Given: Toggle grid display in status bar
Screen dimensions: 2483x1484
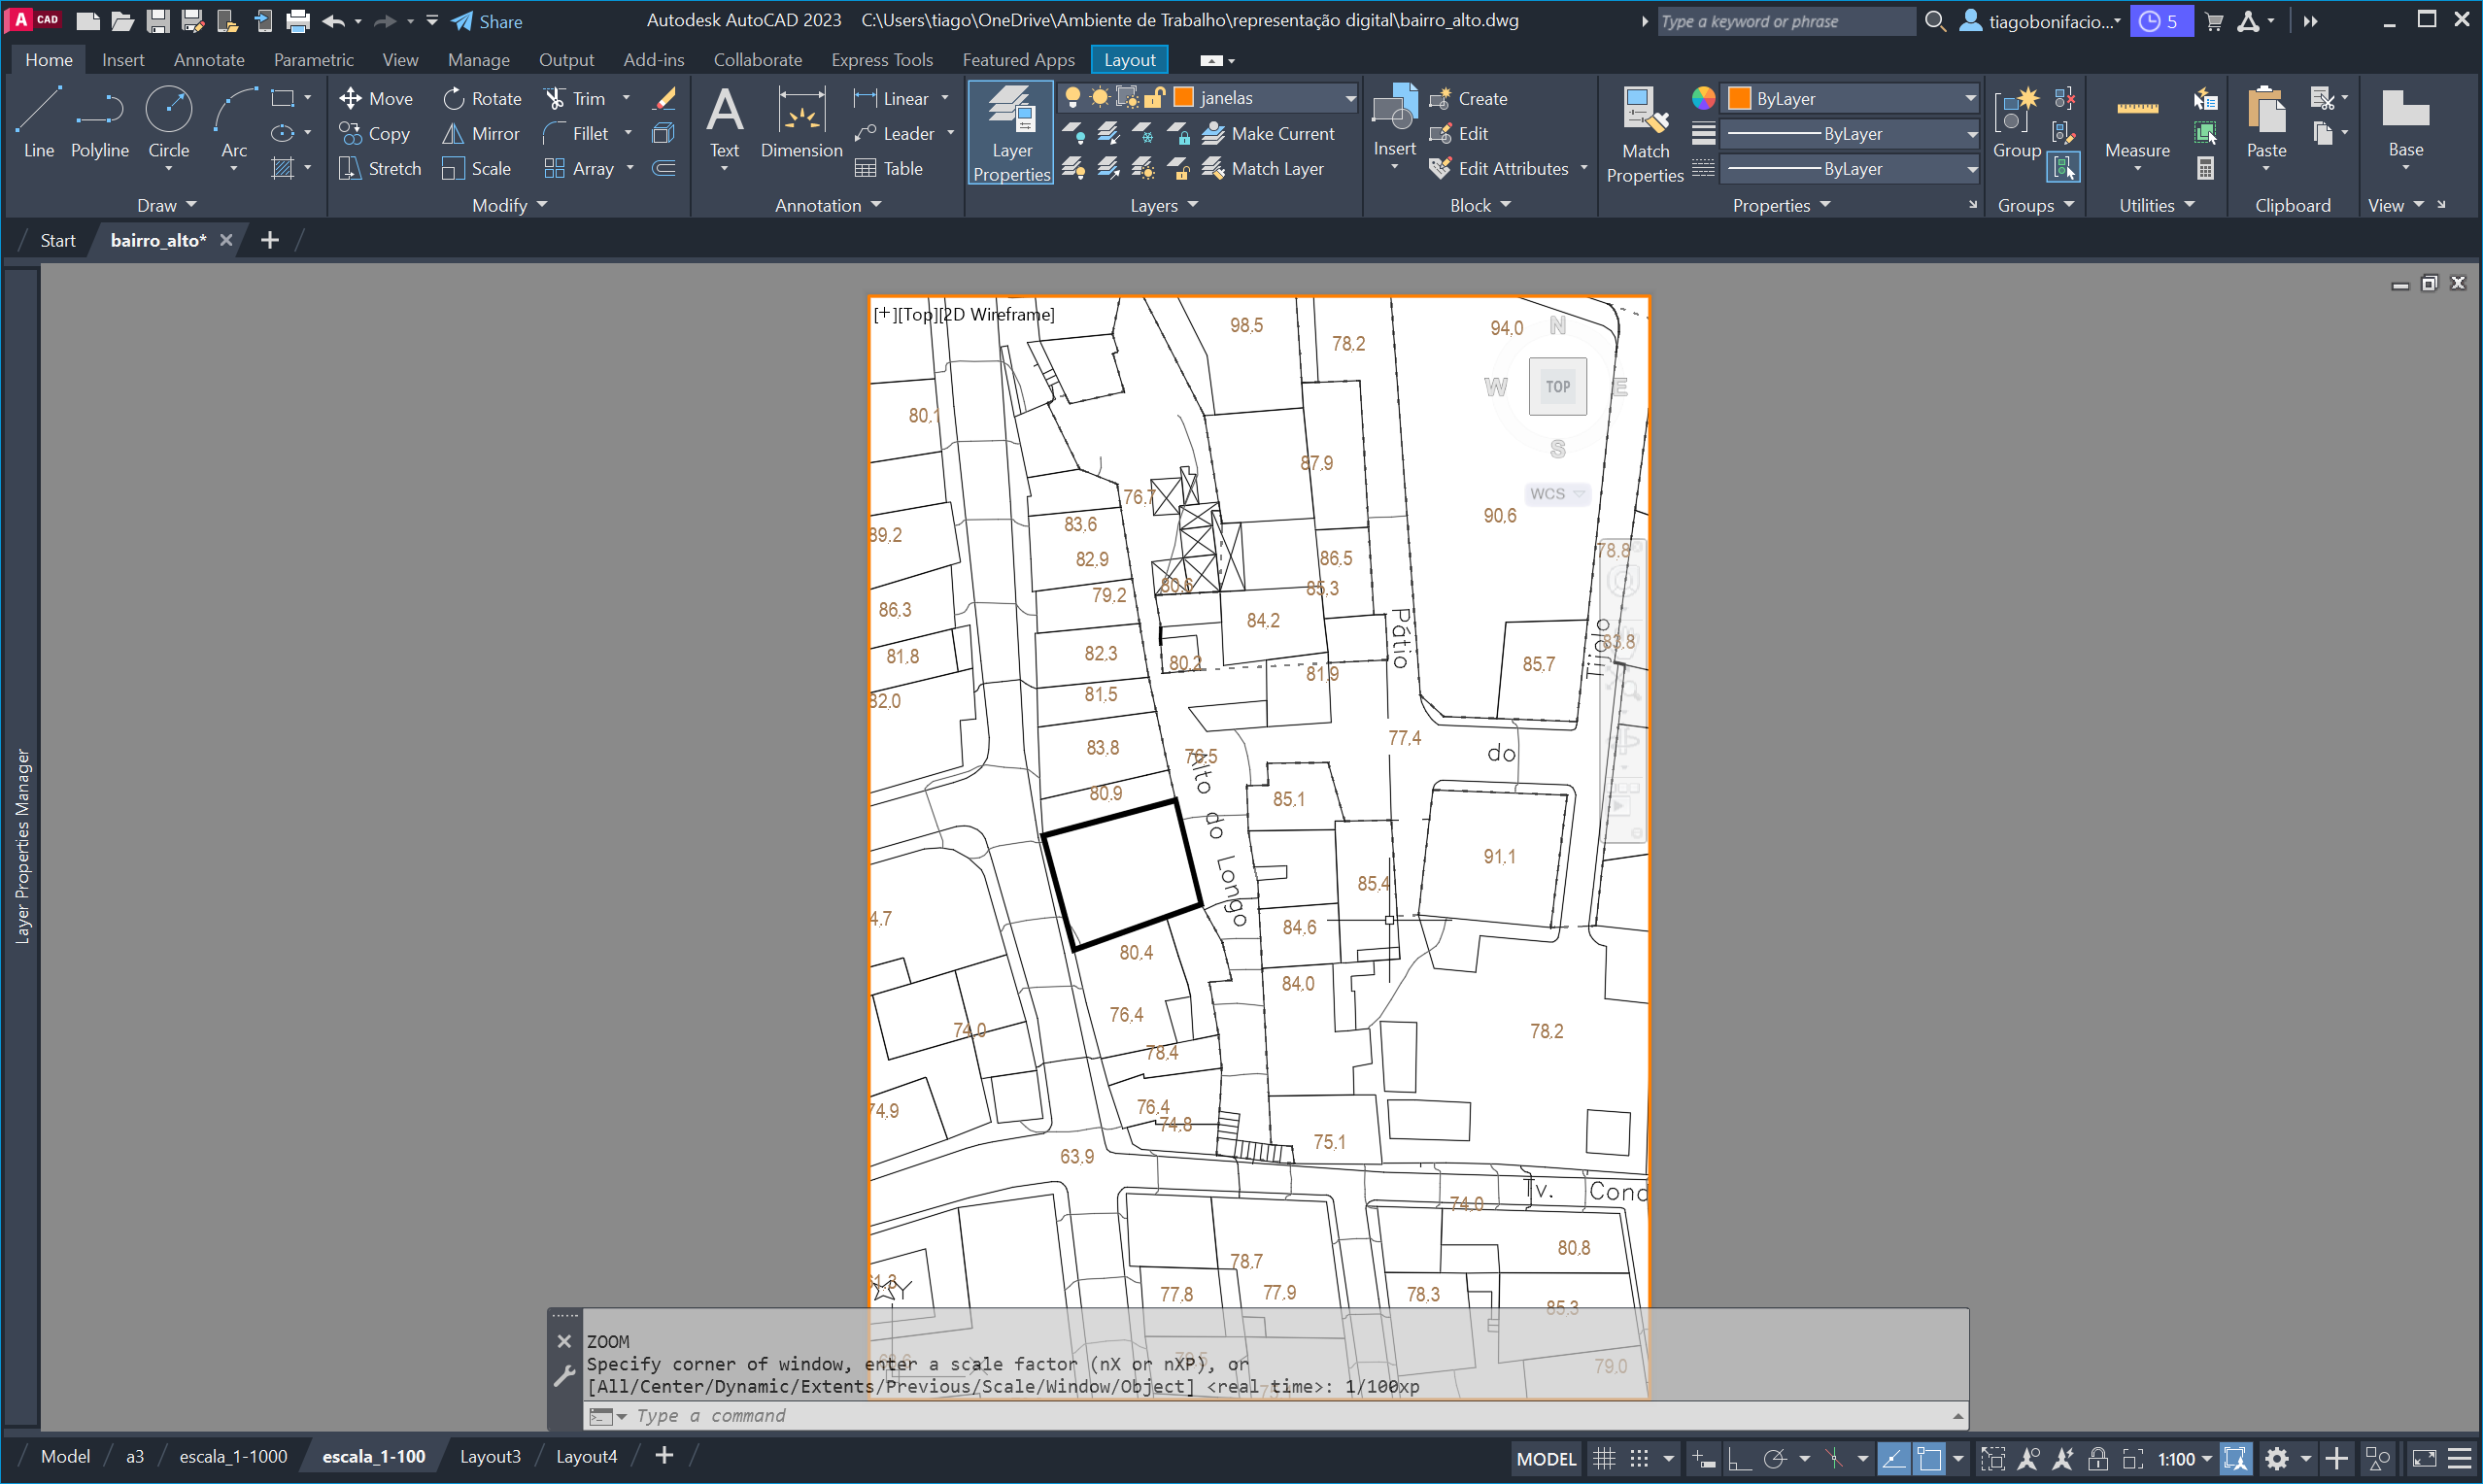Looking at the screenshot, I should click(x=1603, y=1458).
